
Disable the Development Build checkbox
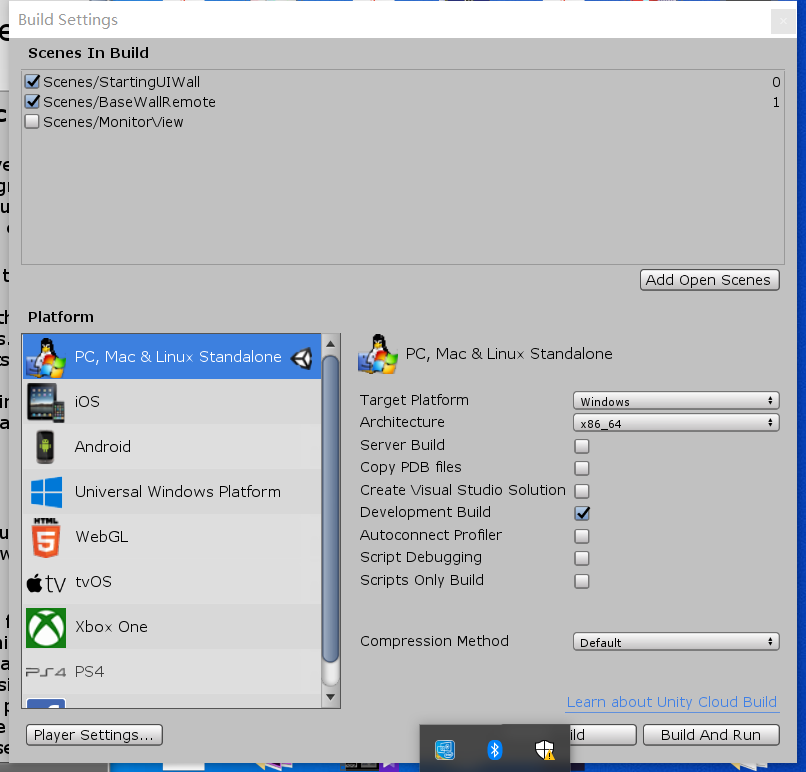coord(582,513)
